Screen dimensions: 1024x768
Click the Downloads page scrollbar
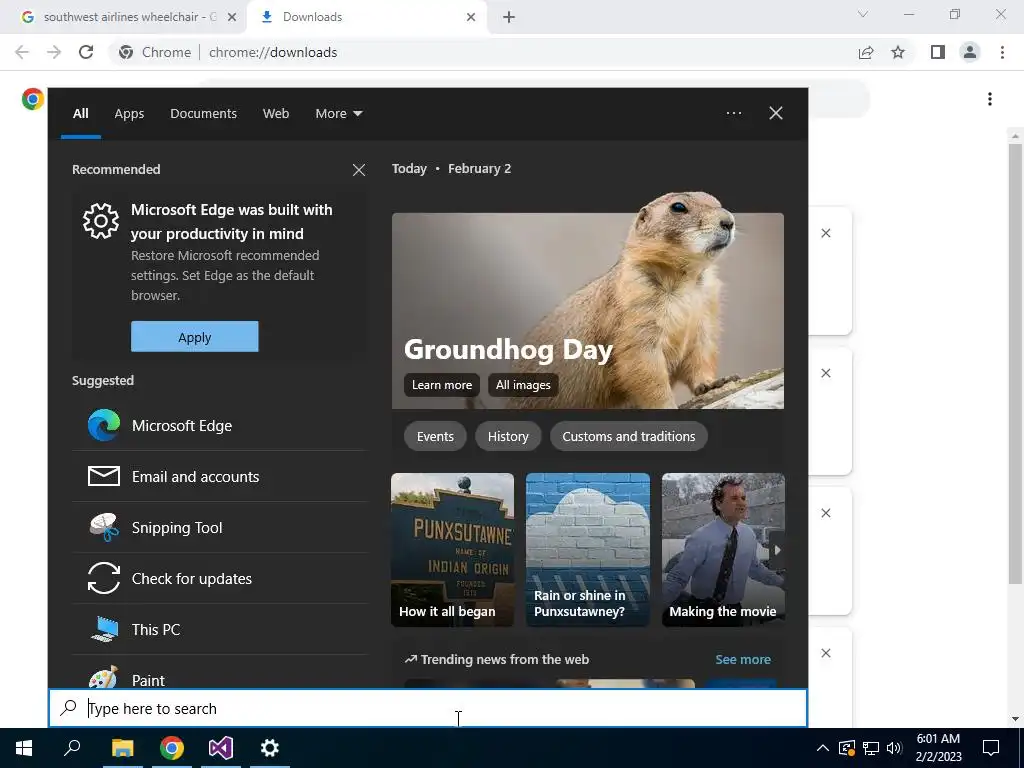tap(1015, 364)
